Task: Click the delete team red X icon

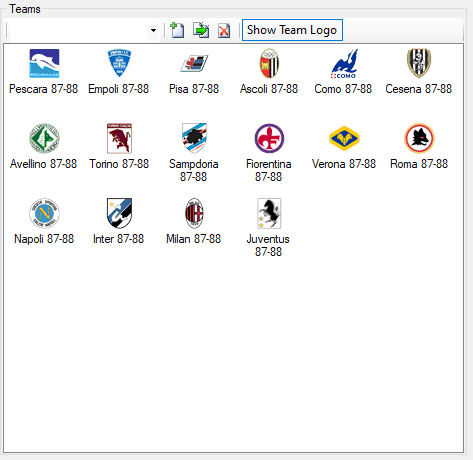Action: (x=224, y=31)
